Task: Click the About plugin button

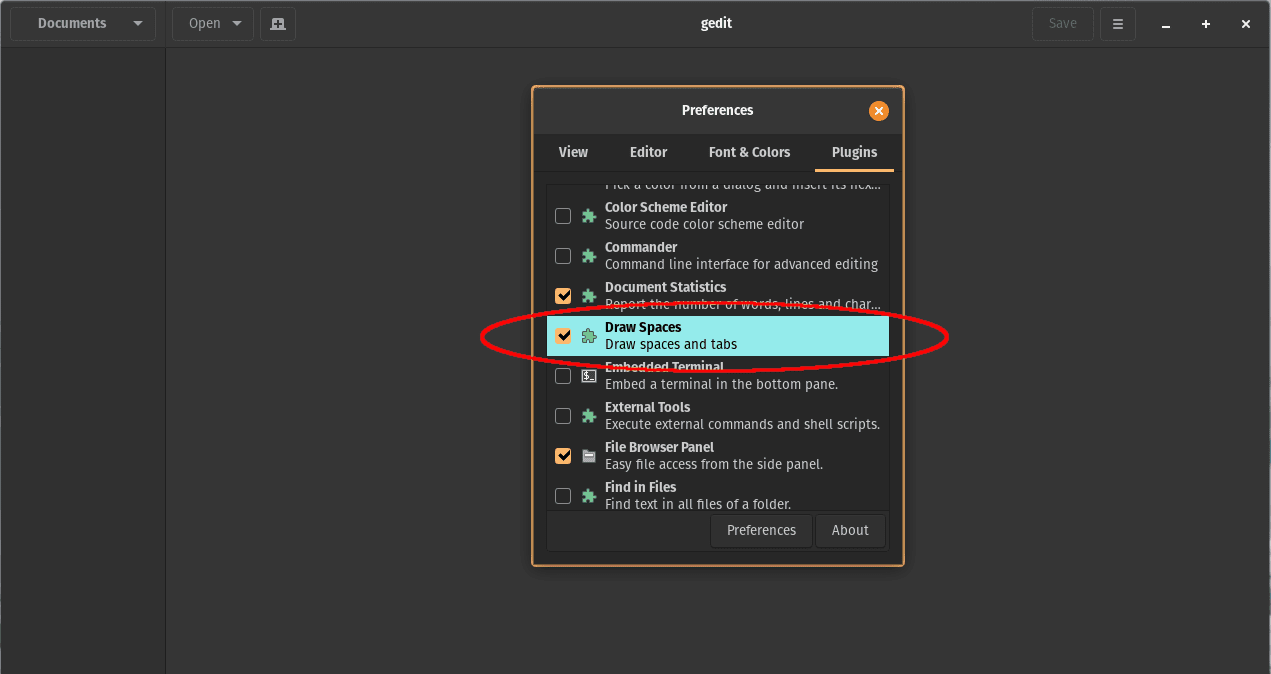Action: tap(850, 531)
